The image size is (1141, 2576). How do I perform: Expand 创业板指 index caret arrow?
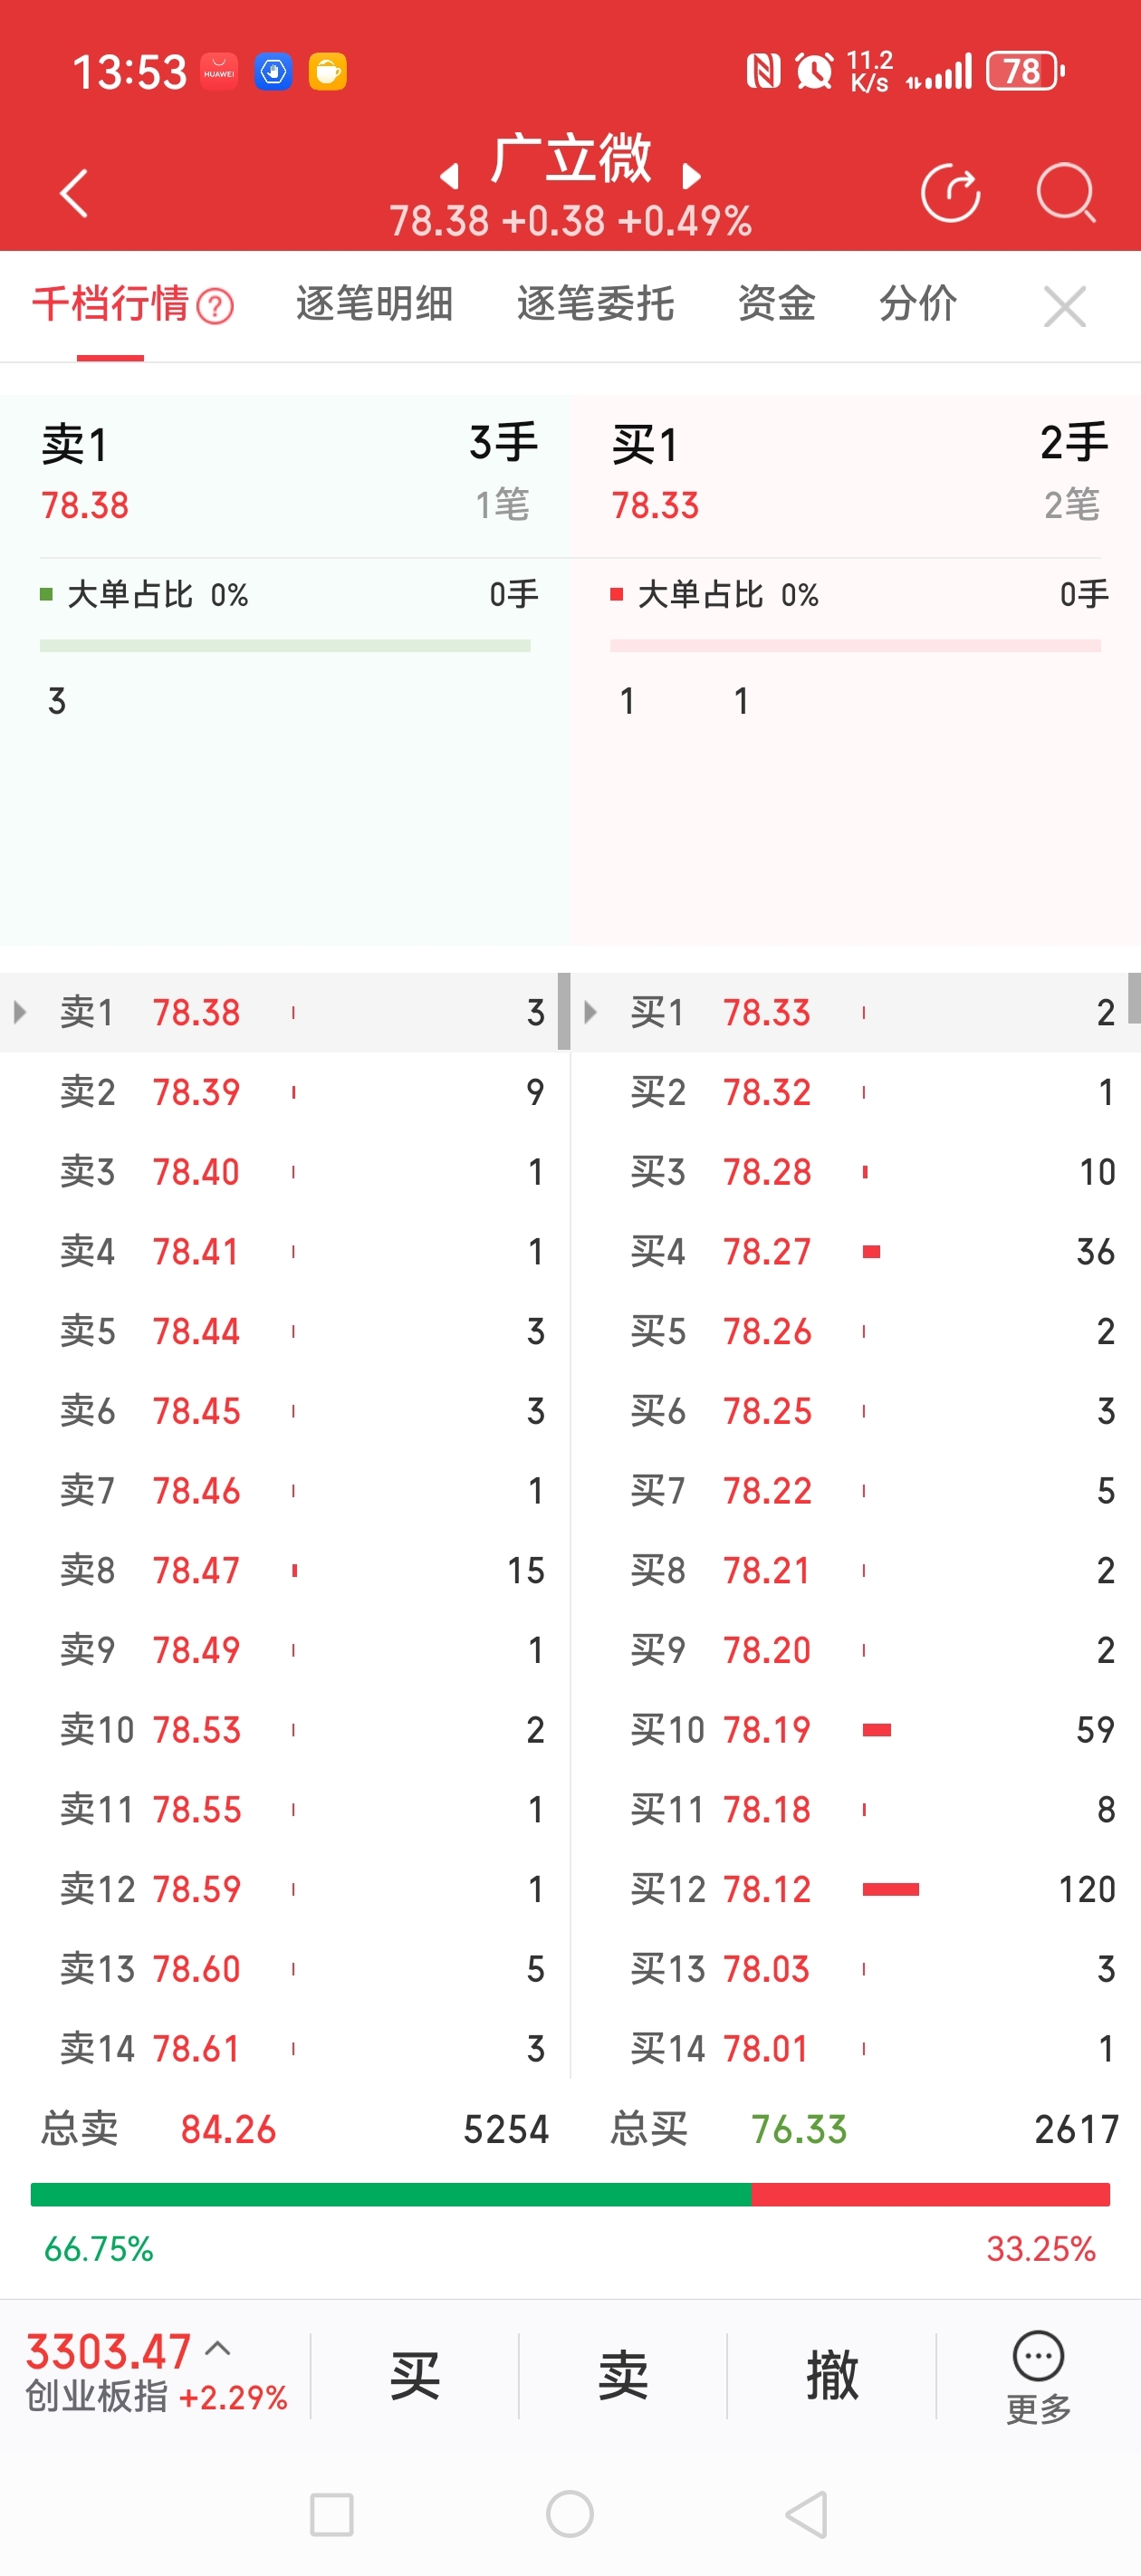click(218, 2349)
